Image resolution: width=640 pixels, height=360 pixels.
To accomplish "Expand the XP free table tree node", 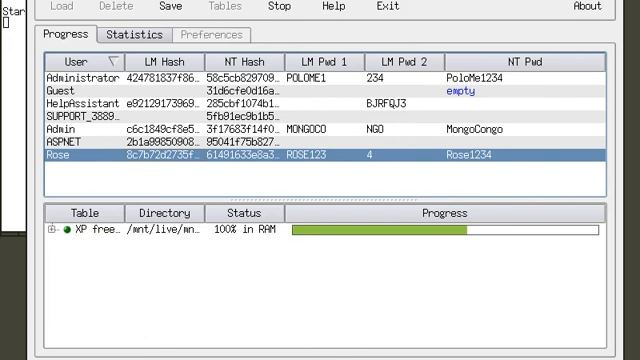I will 51,229.
